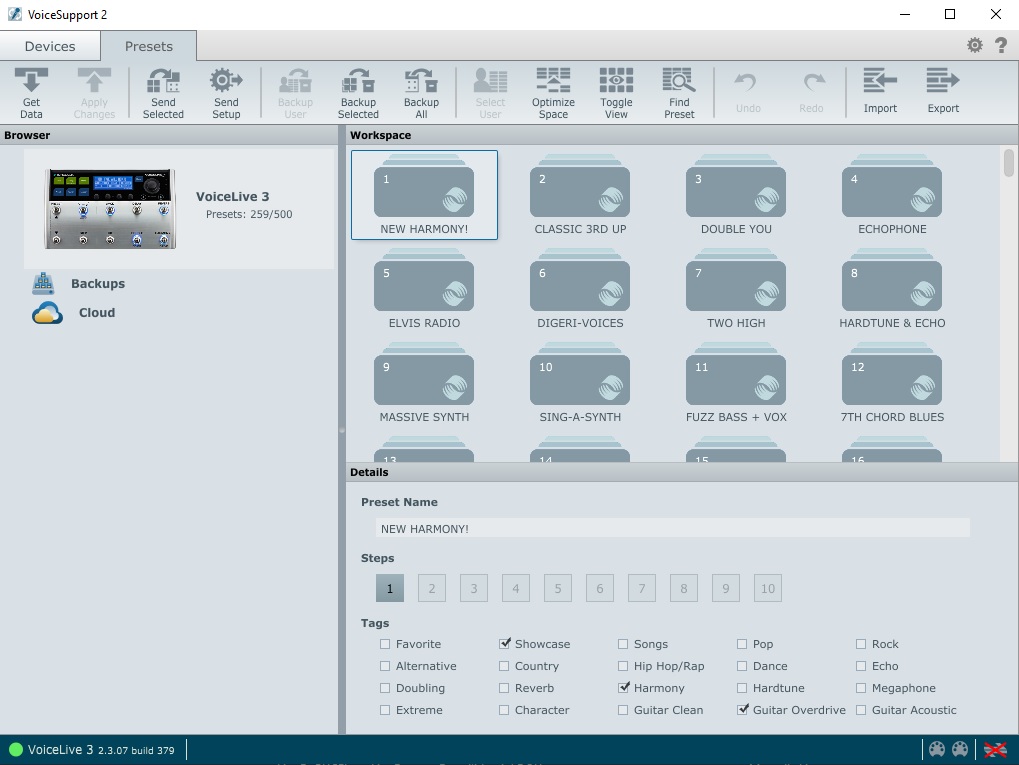Send selected presets to the device
Viewport: 1019px width, 765px height.
click(x=163, y=93)
